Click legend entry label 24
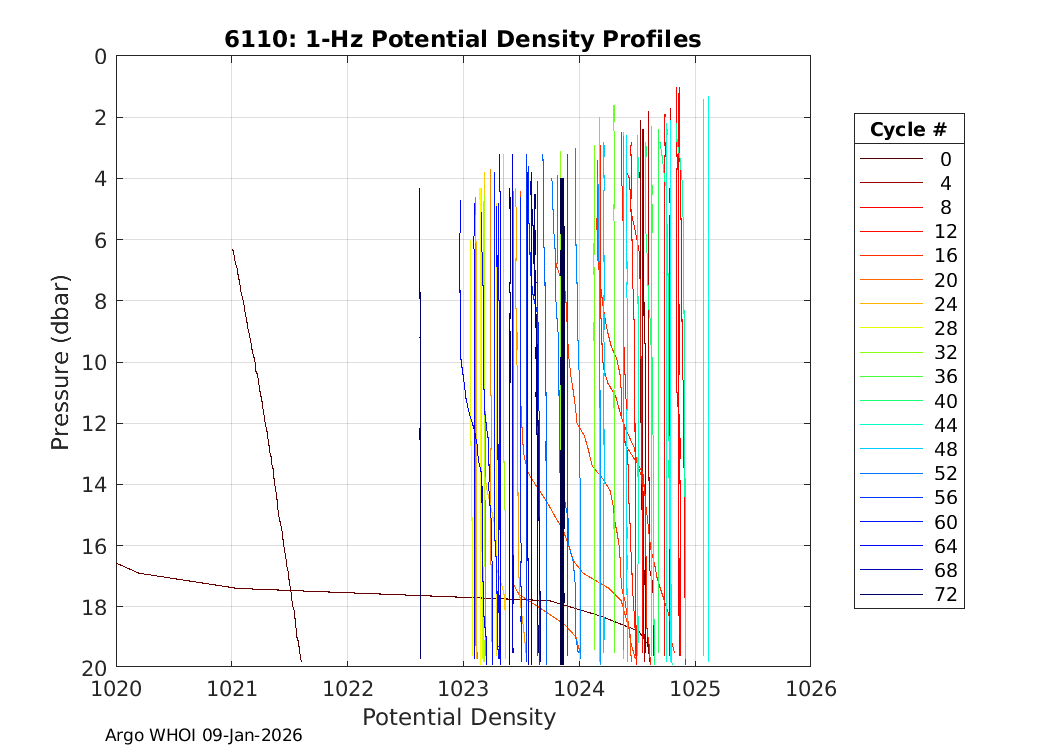 945,304
